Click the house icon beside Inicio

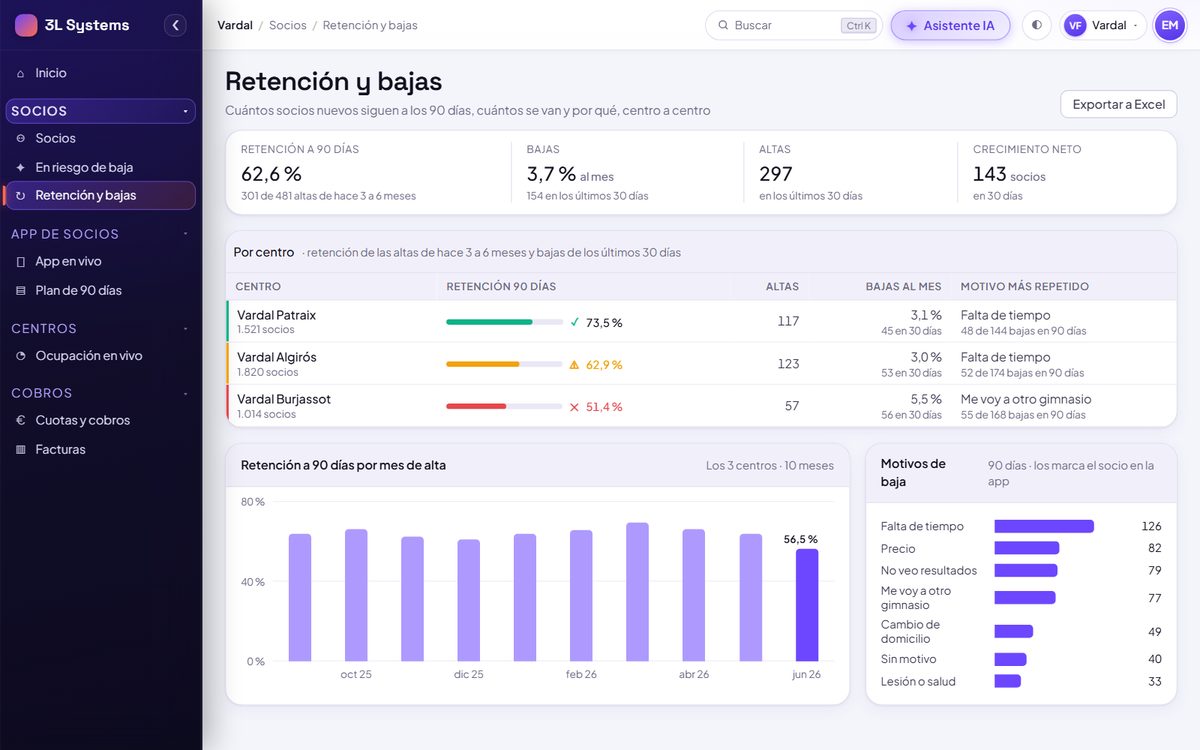21,74
